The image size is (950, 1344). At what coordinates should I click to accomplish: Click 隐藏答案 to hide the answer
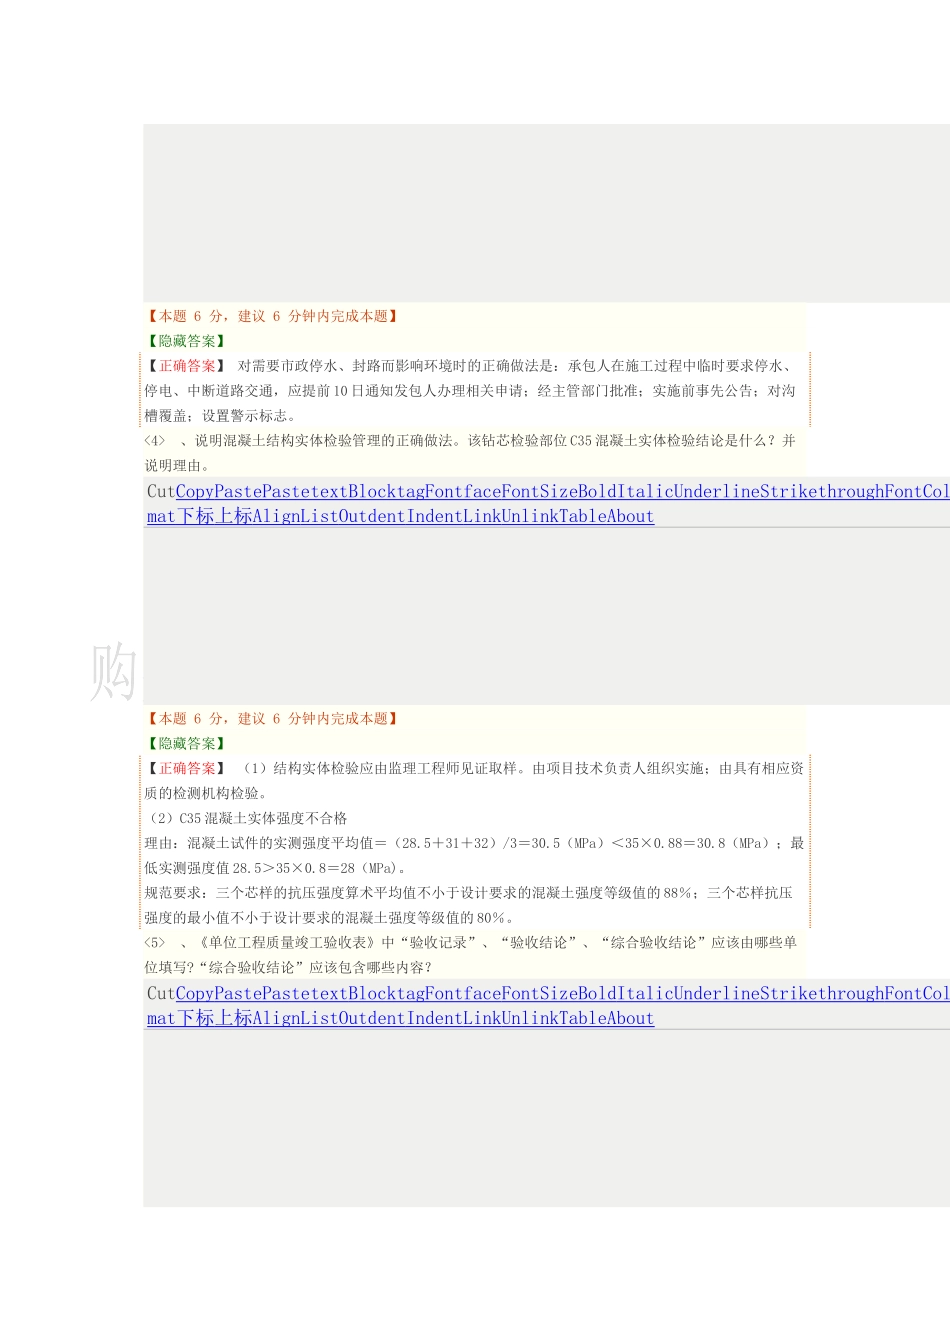pyautogui.click(x=185, y=341)
